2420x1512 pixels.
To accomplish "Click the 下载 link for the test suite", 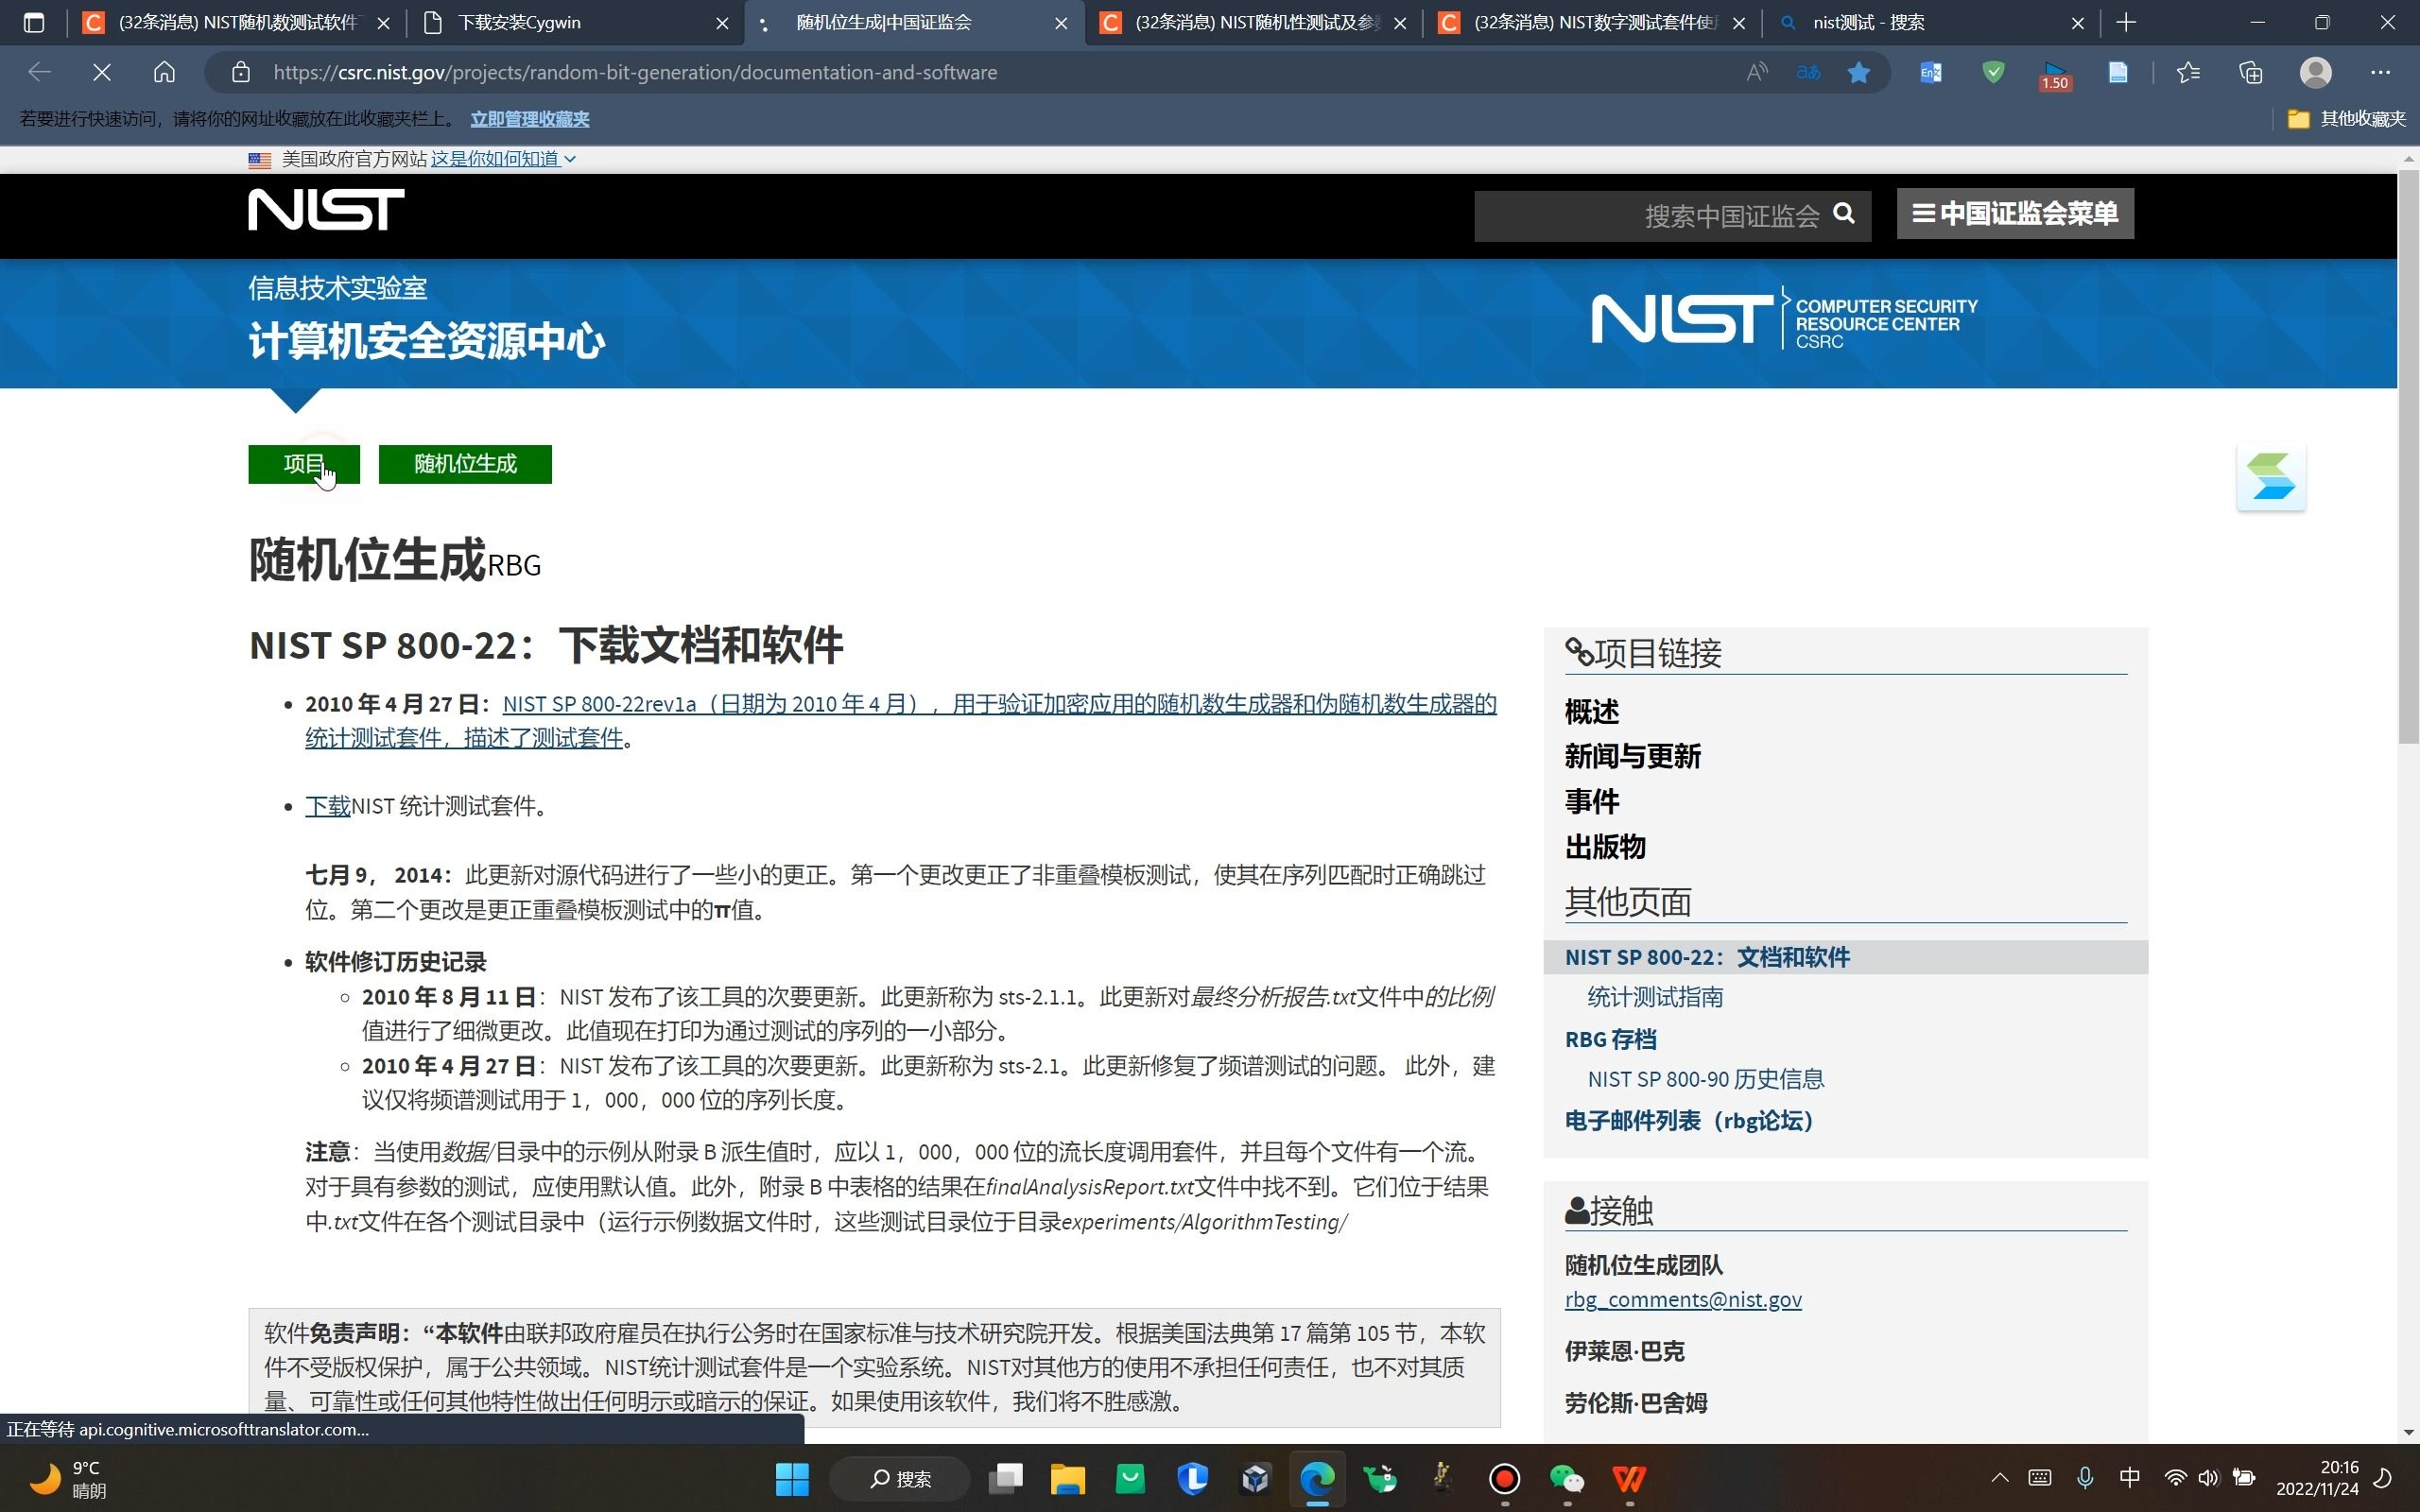I will tap(327, 806).
